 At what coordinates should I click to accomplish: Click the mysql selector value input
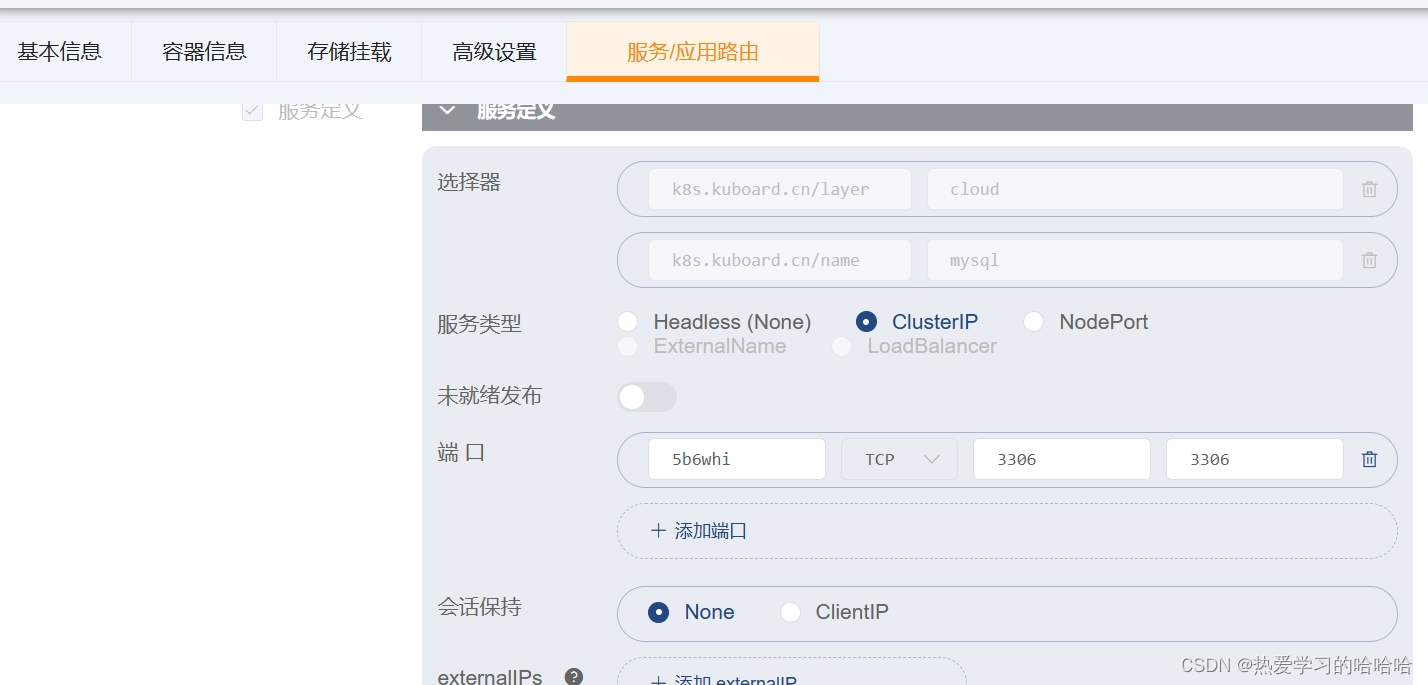tap(1135, 260)
